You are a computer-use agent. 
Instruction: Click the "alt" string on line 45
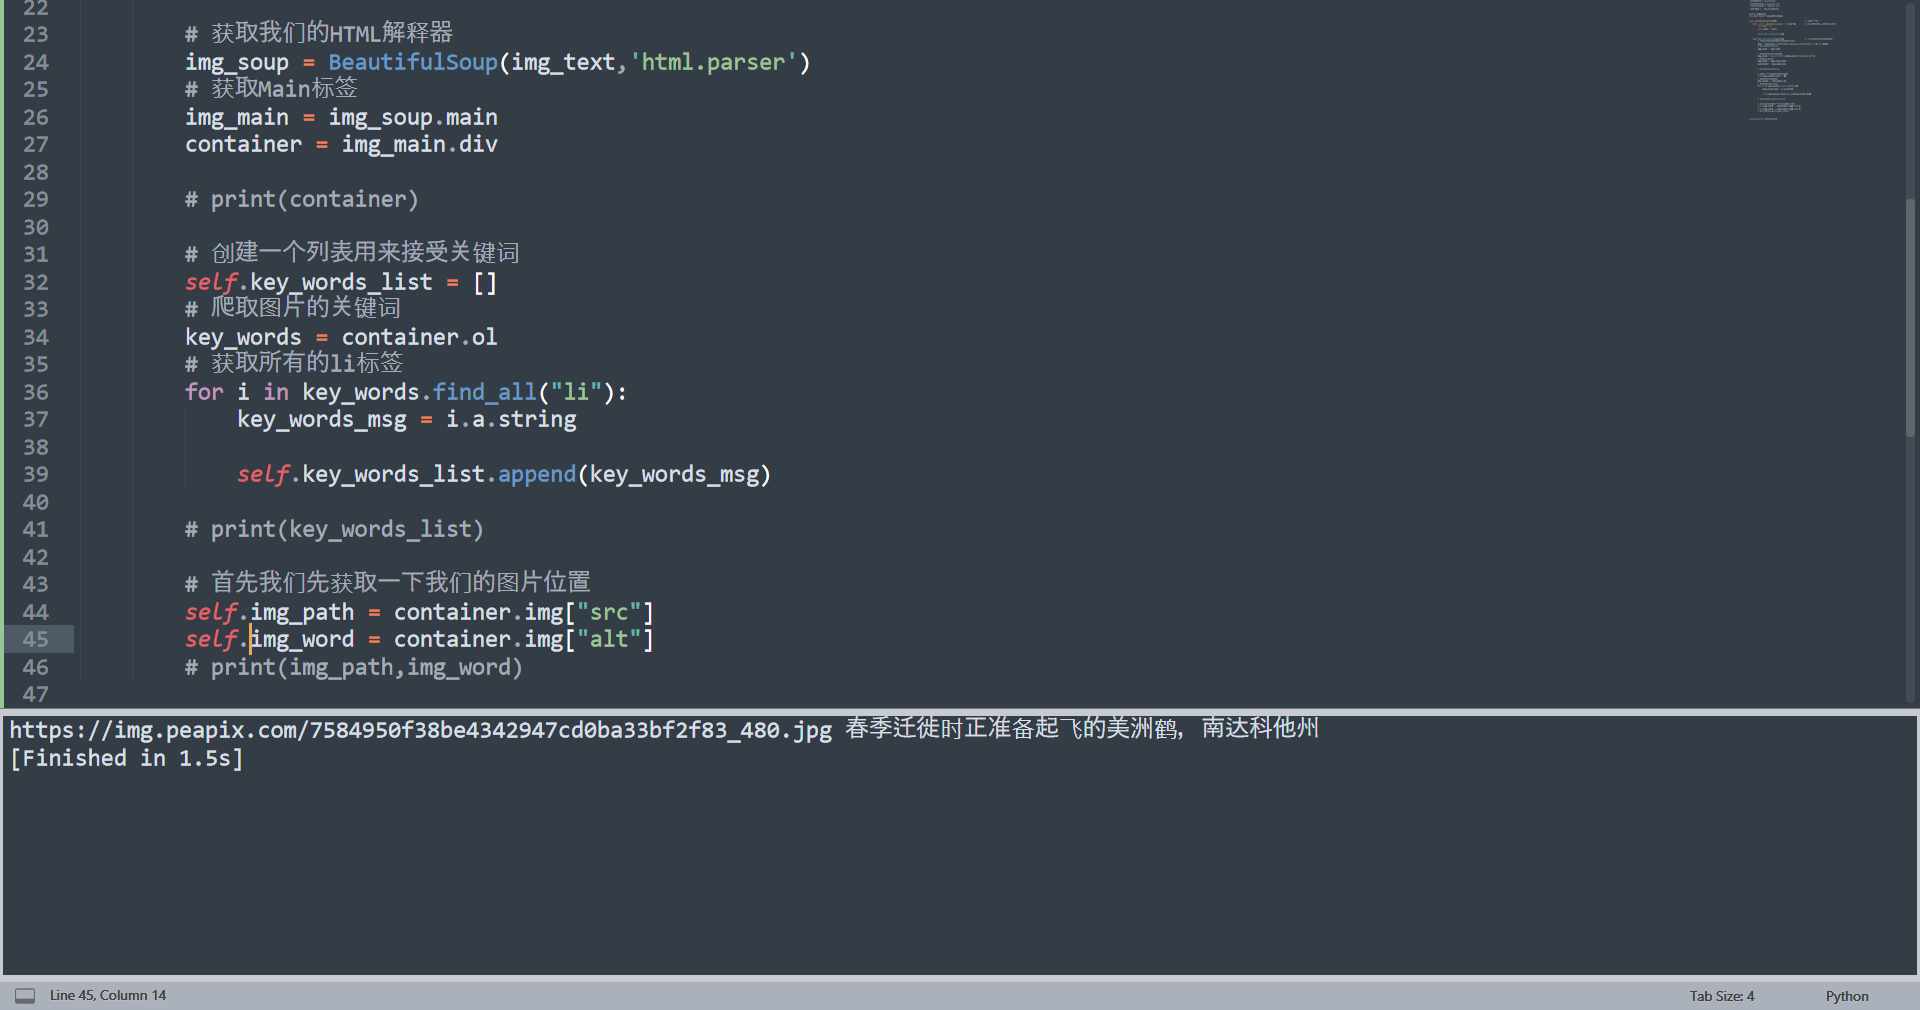610,640
